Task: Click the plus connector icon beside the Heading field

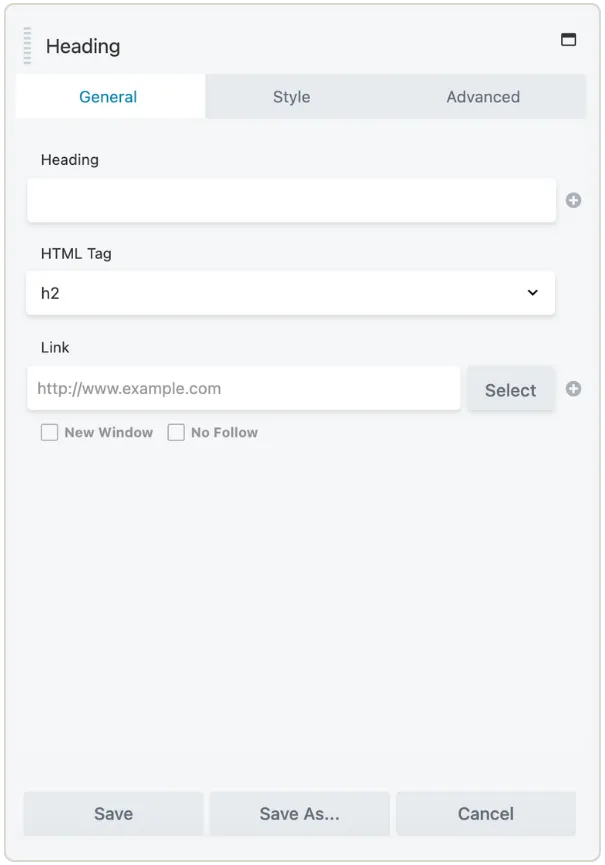Action: (574, 200)
